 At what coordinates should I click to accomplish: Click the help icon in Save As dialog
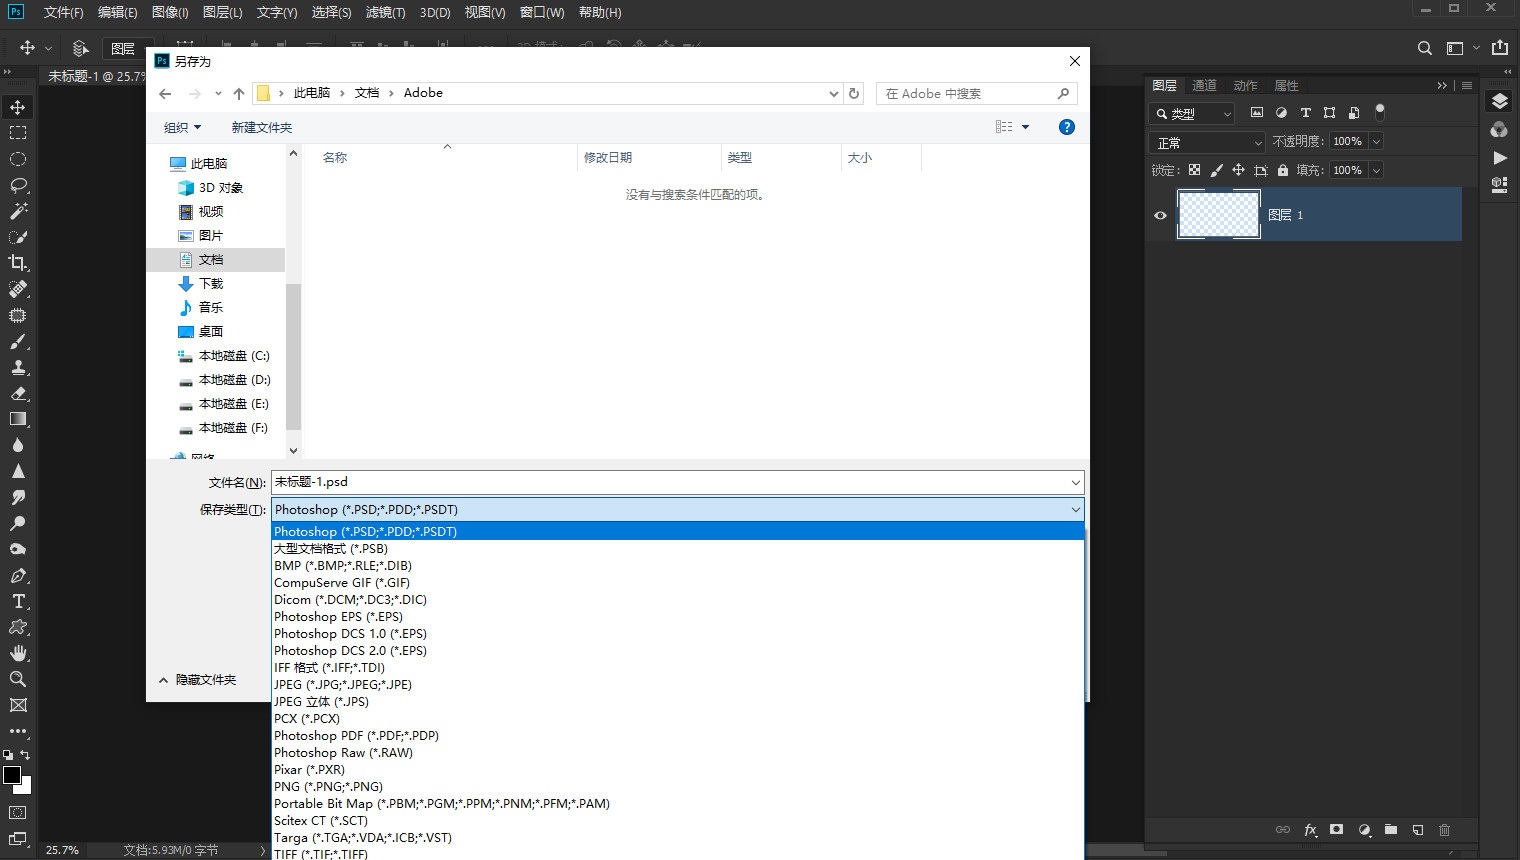pyautogui.click(x=1067, y=127)
